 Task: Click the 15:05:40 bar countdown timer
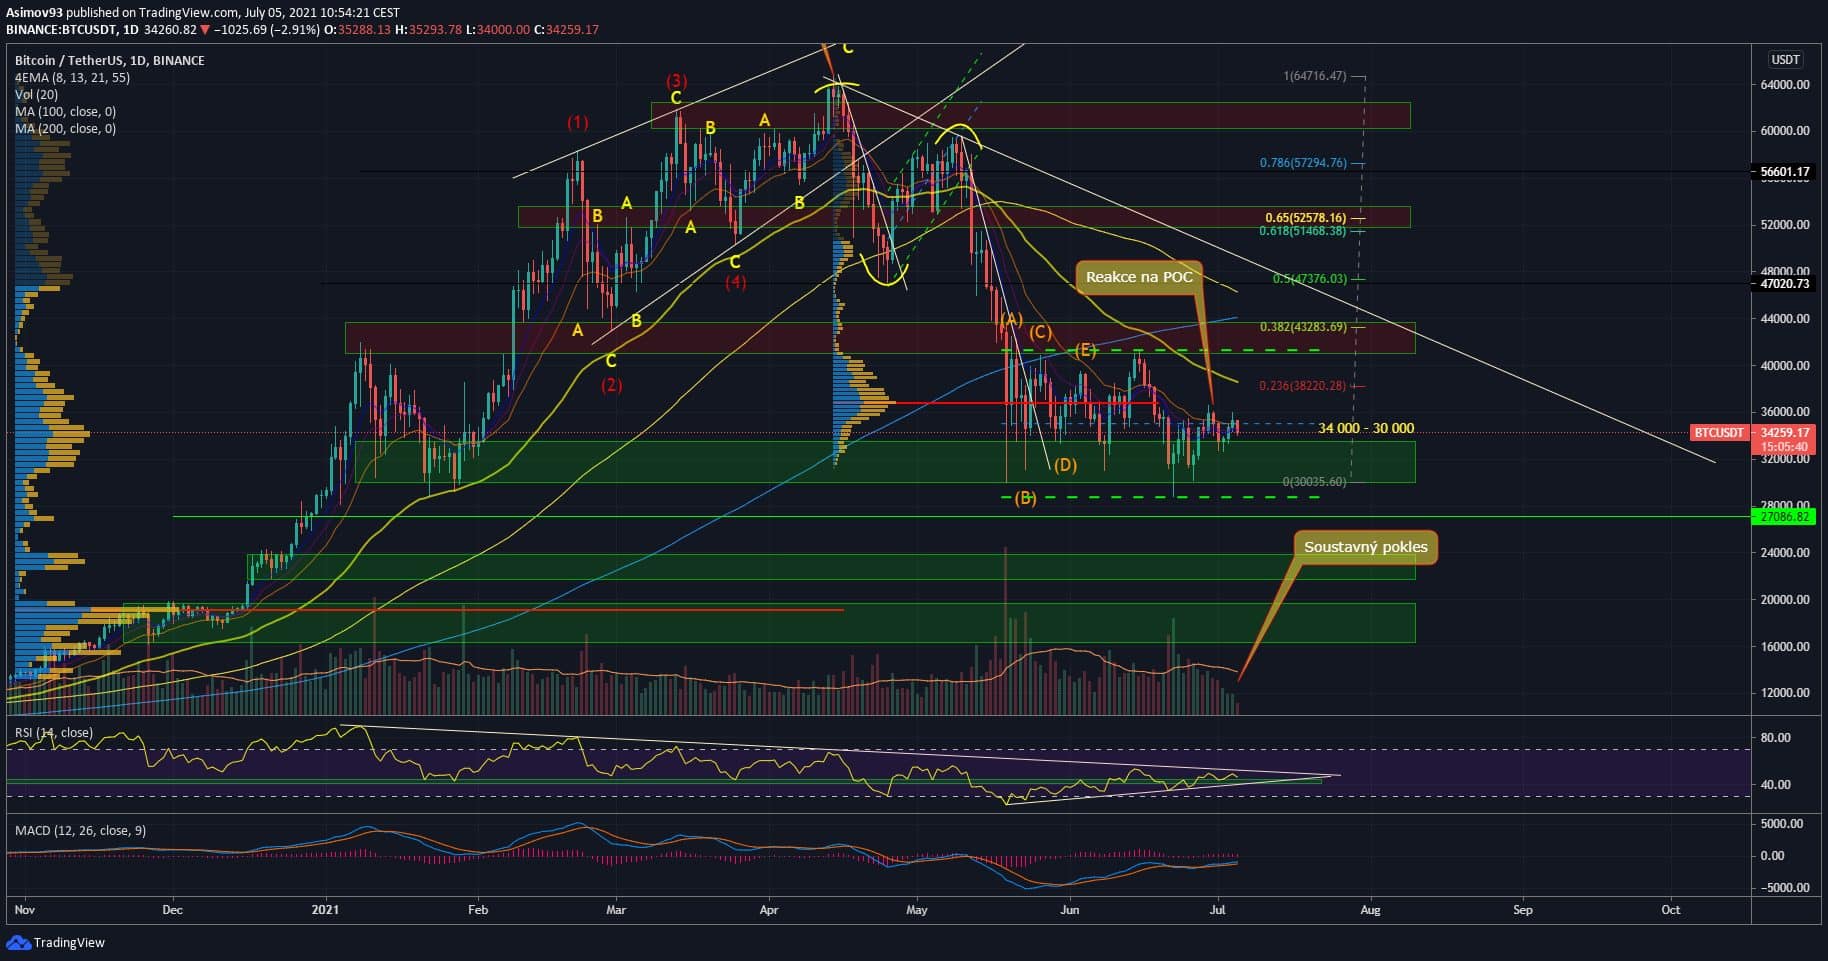(x=1785, y=447)
